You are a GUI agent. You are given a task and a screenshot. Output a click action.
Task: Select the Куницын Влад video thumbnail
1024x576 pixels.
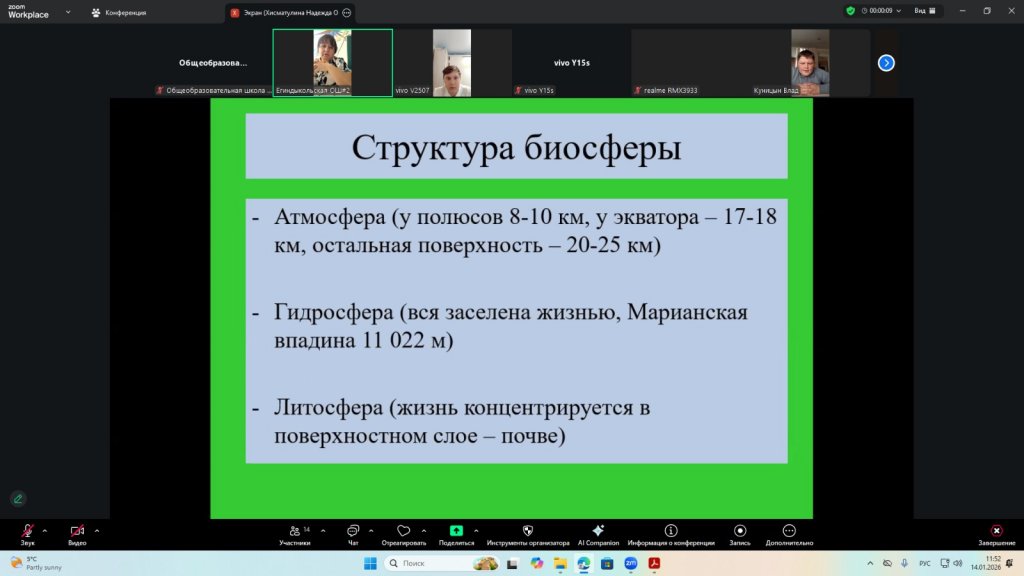click(810, 62)
